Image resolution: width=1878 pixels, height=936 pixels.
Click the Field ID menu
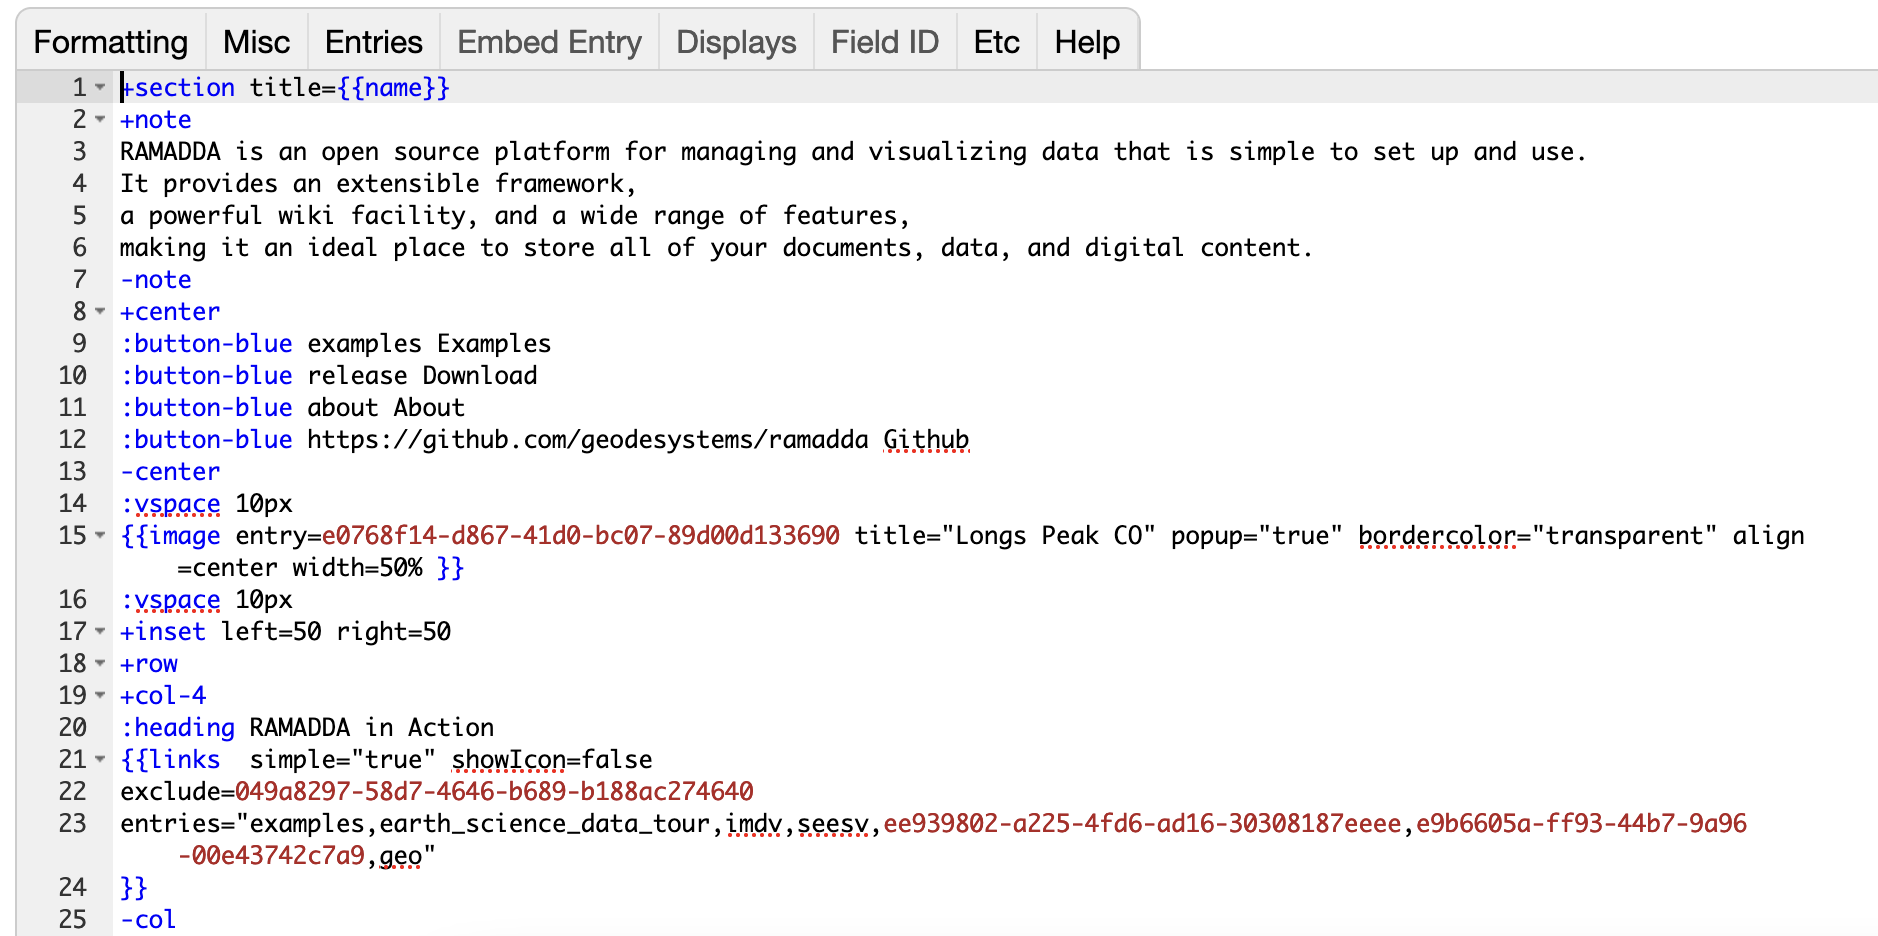click(x=885, y=42)
